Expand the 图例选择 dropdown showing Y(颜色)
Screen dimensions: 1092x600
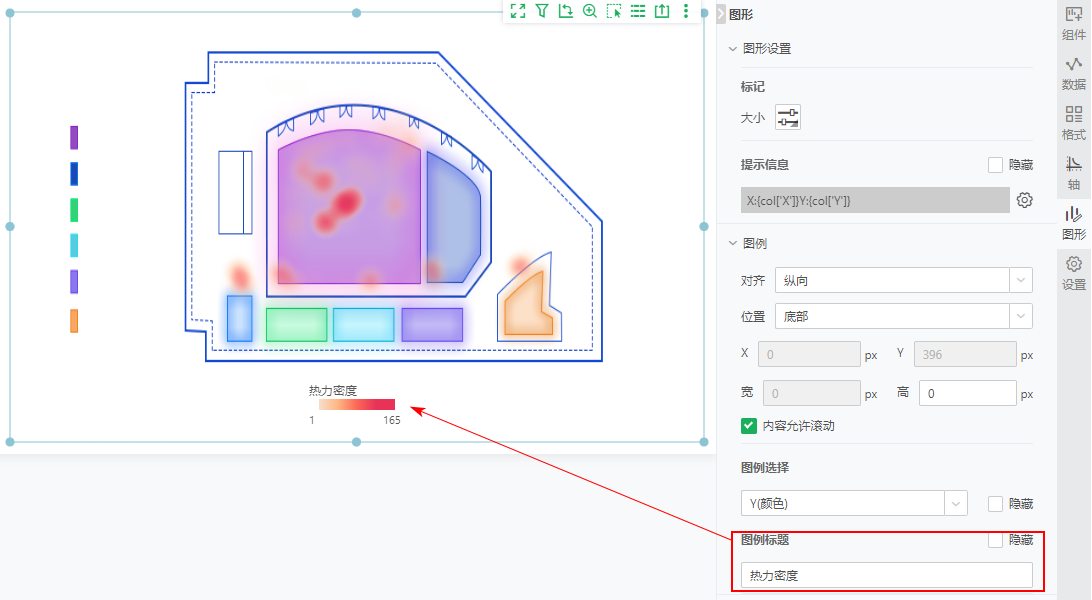(854, 503)
